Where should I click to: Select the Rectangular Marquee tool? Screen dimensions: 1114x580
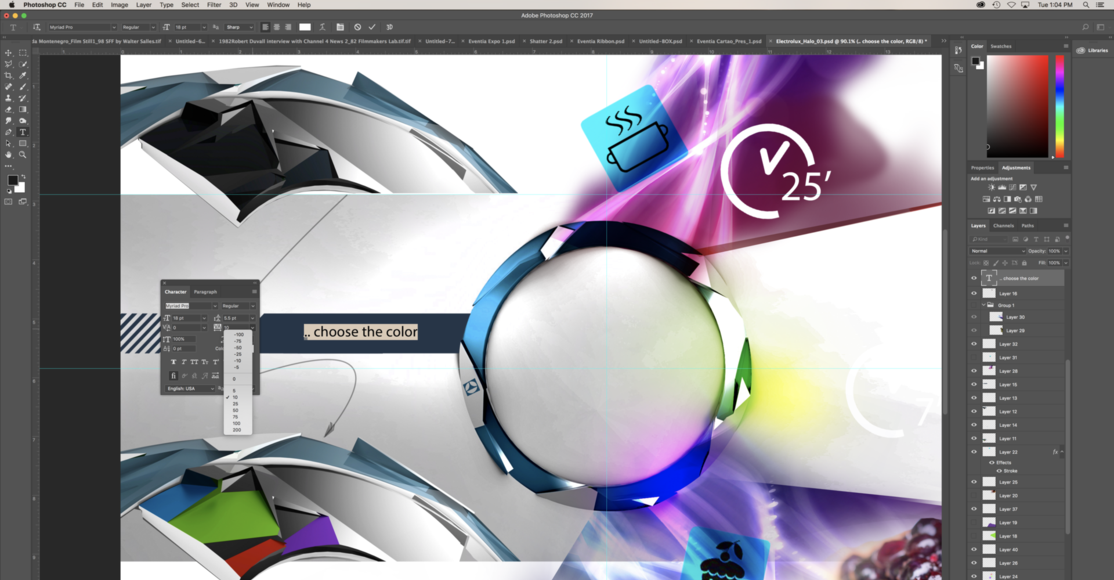(23, 53)
